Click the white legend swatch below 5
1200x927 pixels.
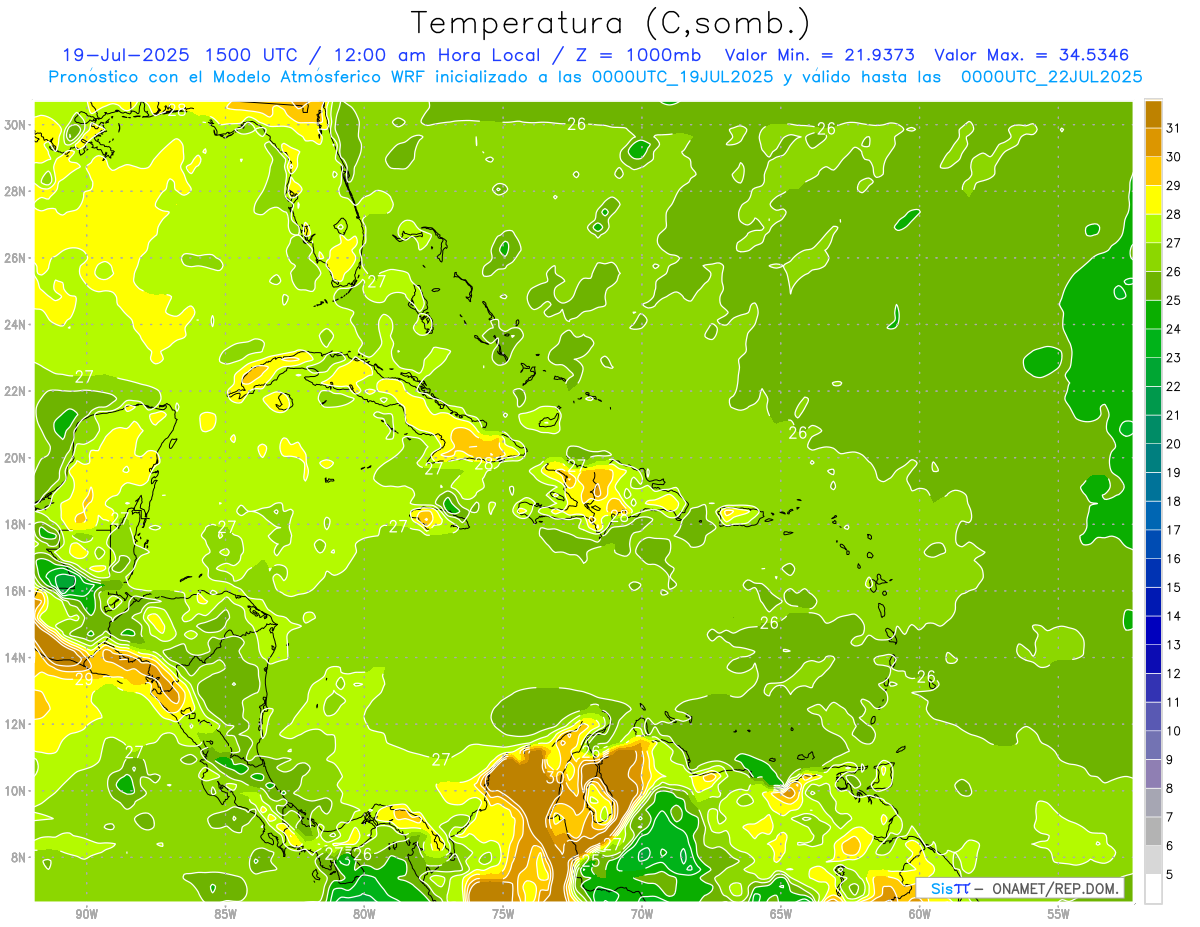click(1153, 889)
